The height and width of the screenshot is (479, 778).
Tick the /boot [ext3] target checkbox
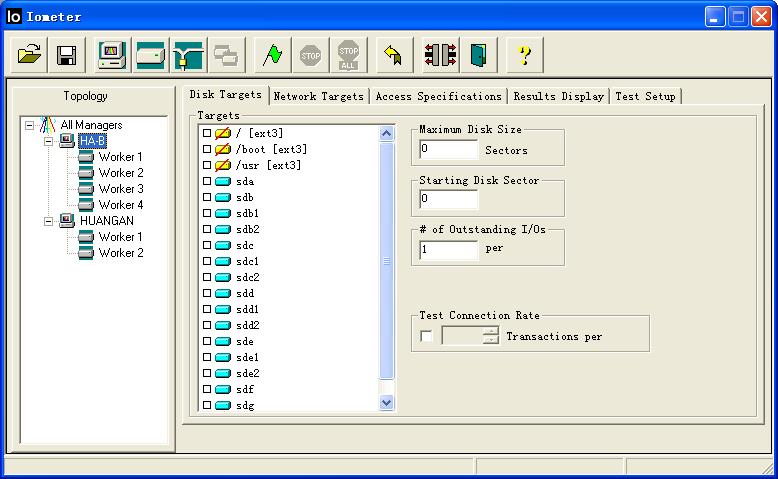tap(207, 149)
